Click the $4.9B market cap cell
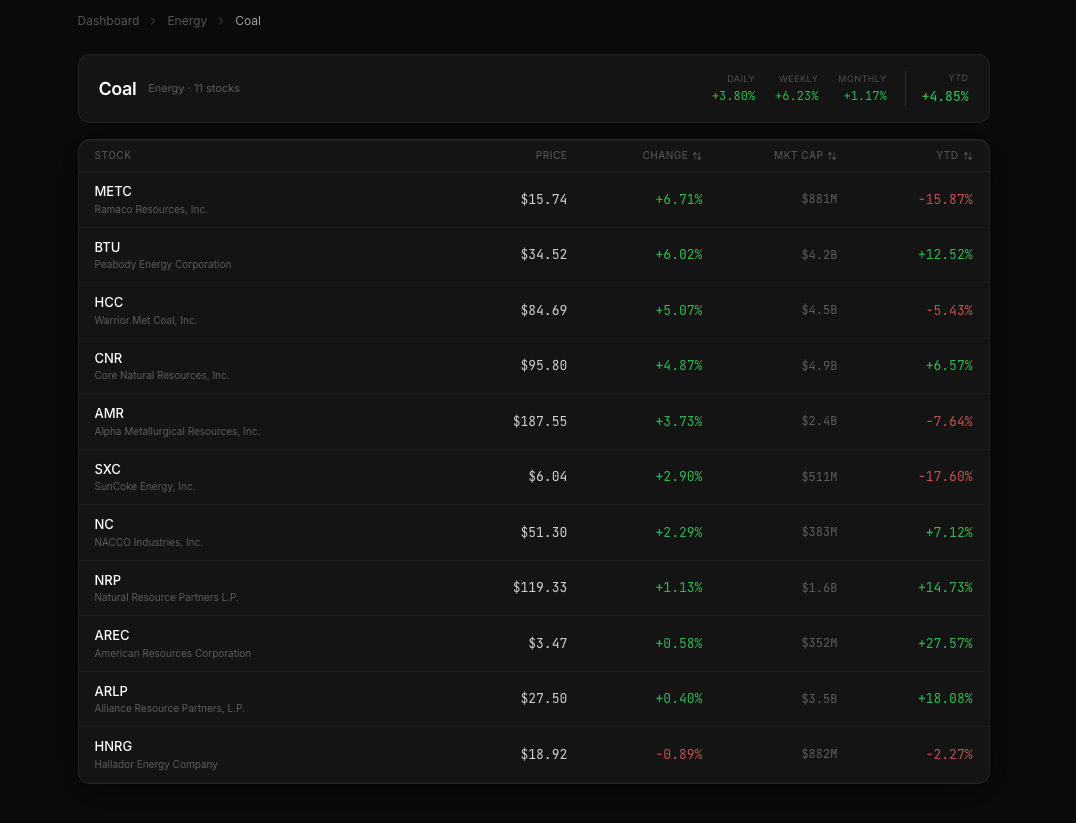 [819, 366]
